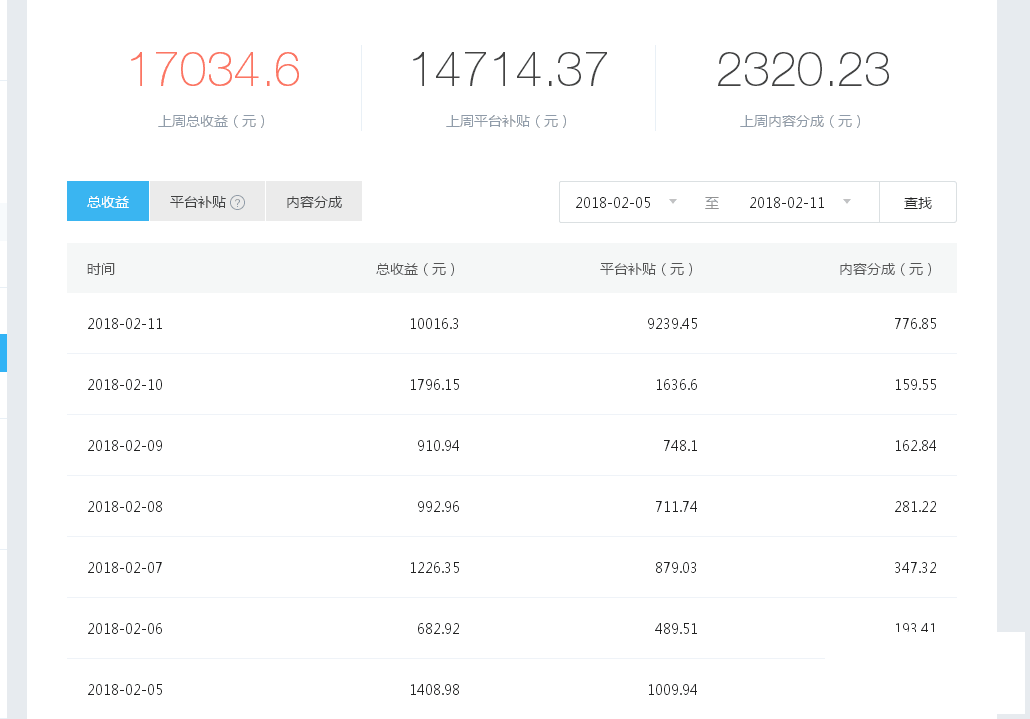This screenshot has height=719, width=1030.
Task: Click the 至 separator between dates
Action: pyautogui.click(x=712, y=202)
